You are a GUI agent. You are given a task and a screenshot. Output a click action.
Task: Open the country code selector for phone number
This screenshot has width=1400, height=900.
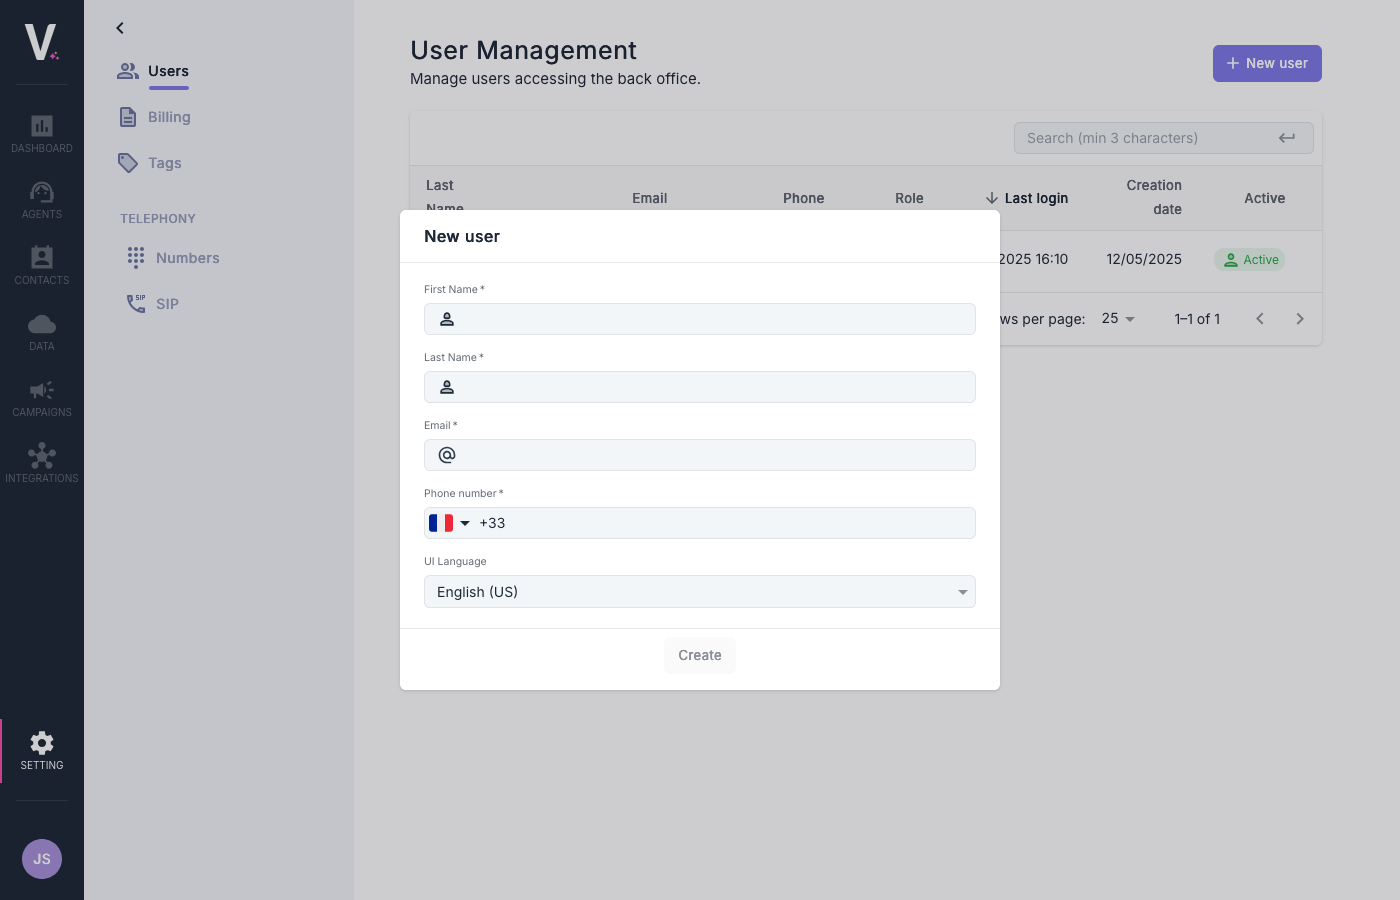[450, 522]
